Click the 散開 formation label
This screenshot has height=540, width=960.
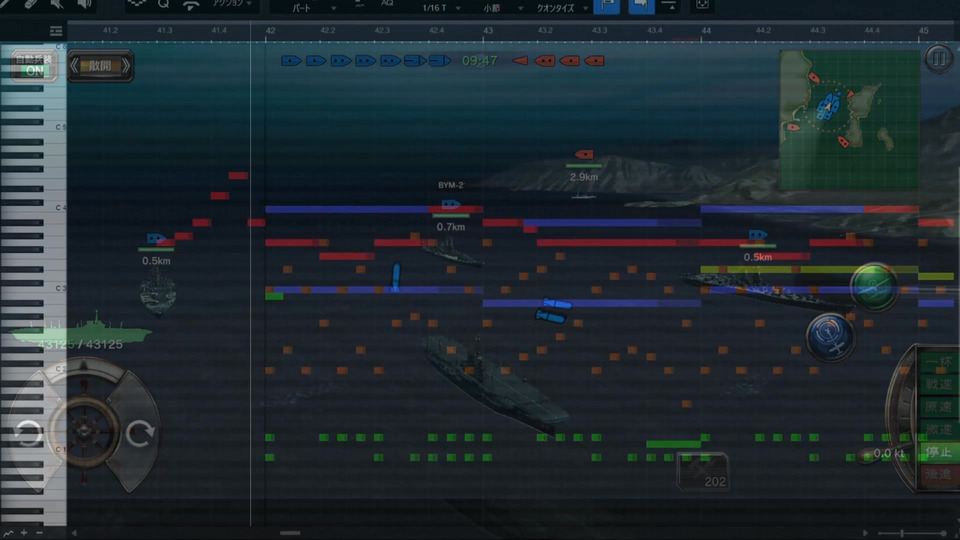(x=100, y=66)
